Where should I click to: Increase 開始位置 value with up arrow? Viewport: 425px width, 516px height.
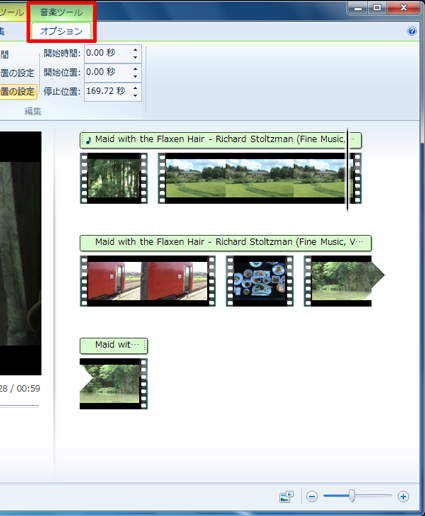(135, 69)
